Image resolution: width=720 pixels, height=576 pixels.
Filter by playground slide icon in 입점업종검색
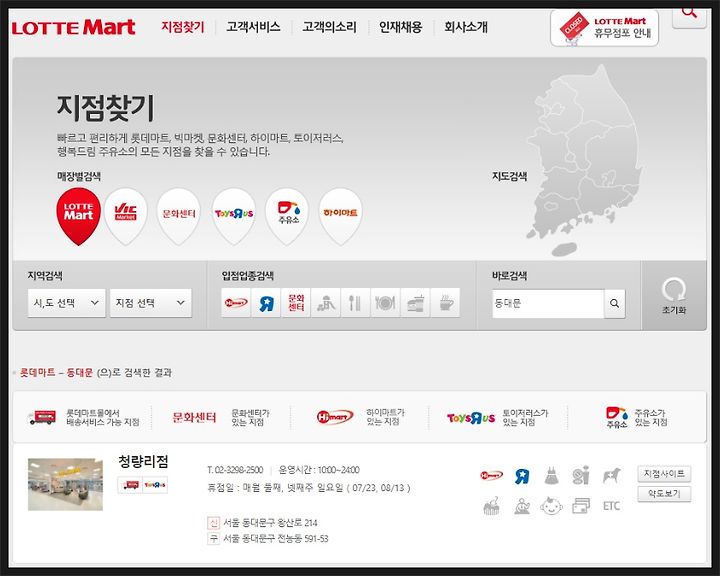326,303
